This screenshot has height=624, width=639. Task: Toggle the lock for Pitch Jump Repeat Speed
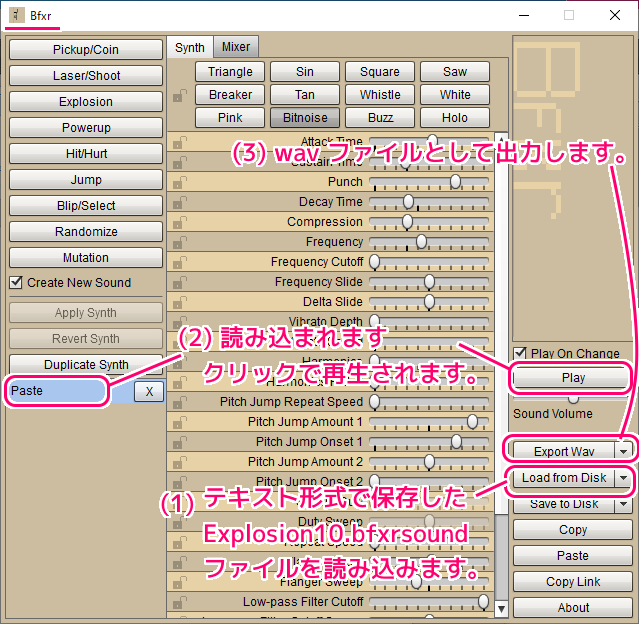click(x=180, y=402)
